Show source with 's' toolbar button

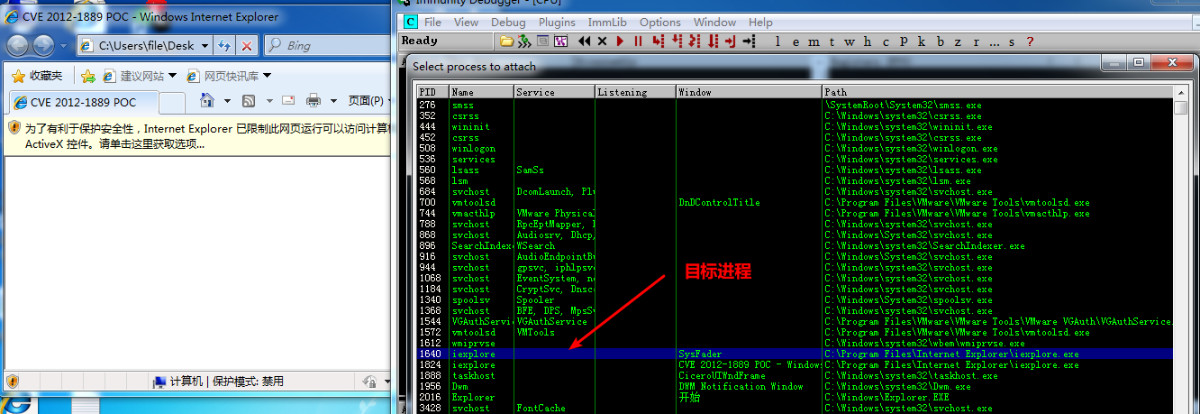(x=1011, y=41)
